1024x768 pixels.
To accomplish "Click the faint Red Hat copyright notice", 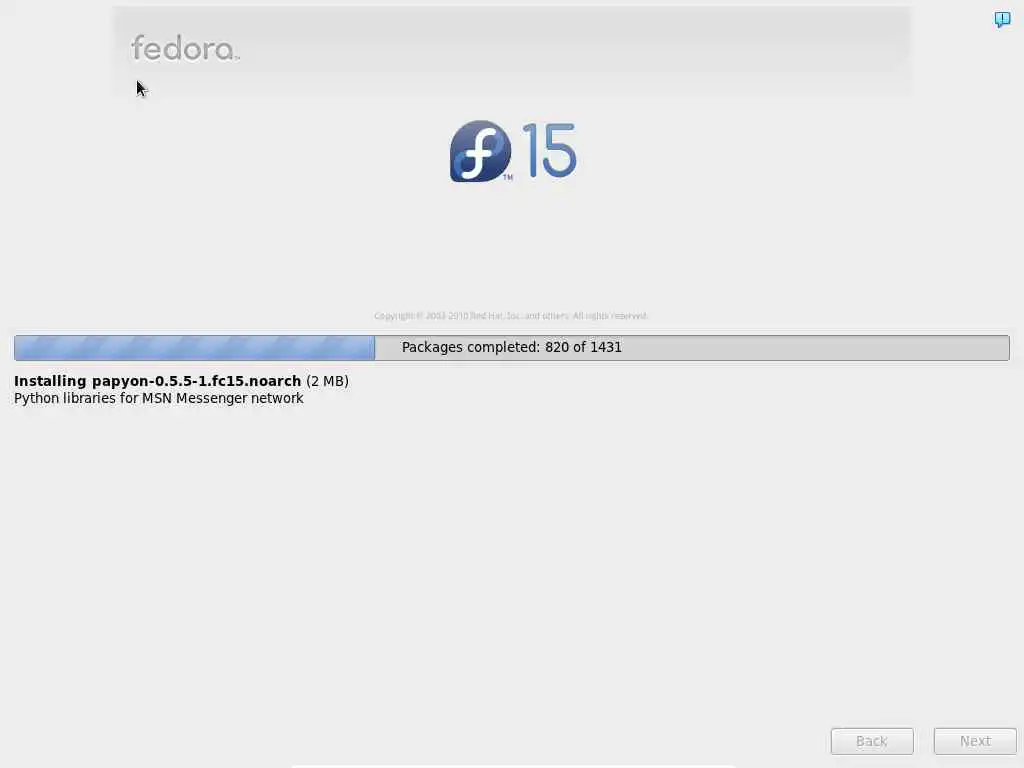I will 511,316.
